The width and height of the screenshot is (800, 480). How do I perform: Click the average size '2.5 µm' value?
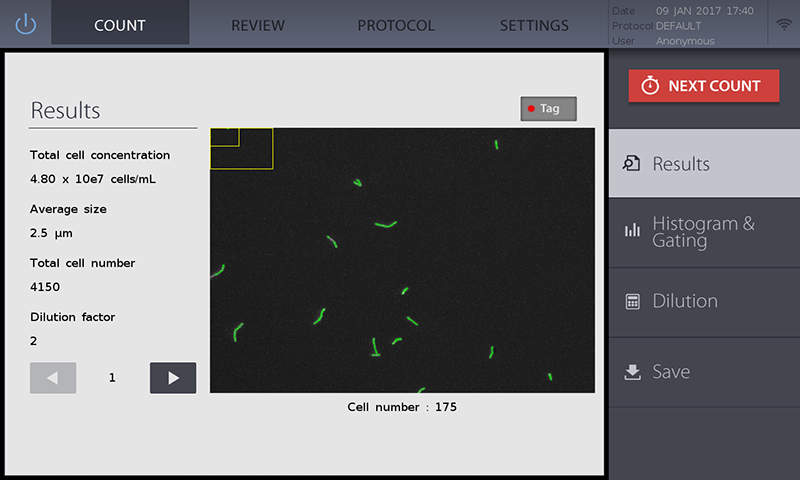51,233
